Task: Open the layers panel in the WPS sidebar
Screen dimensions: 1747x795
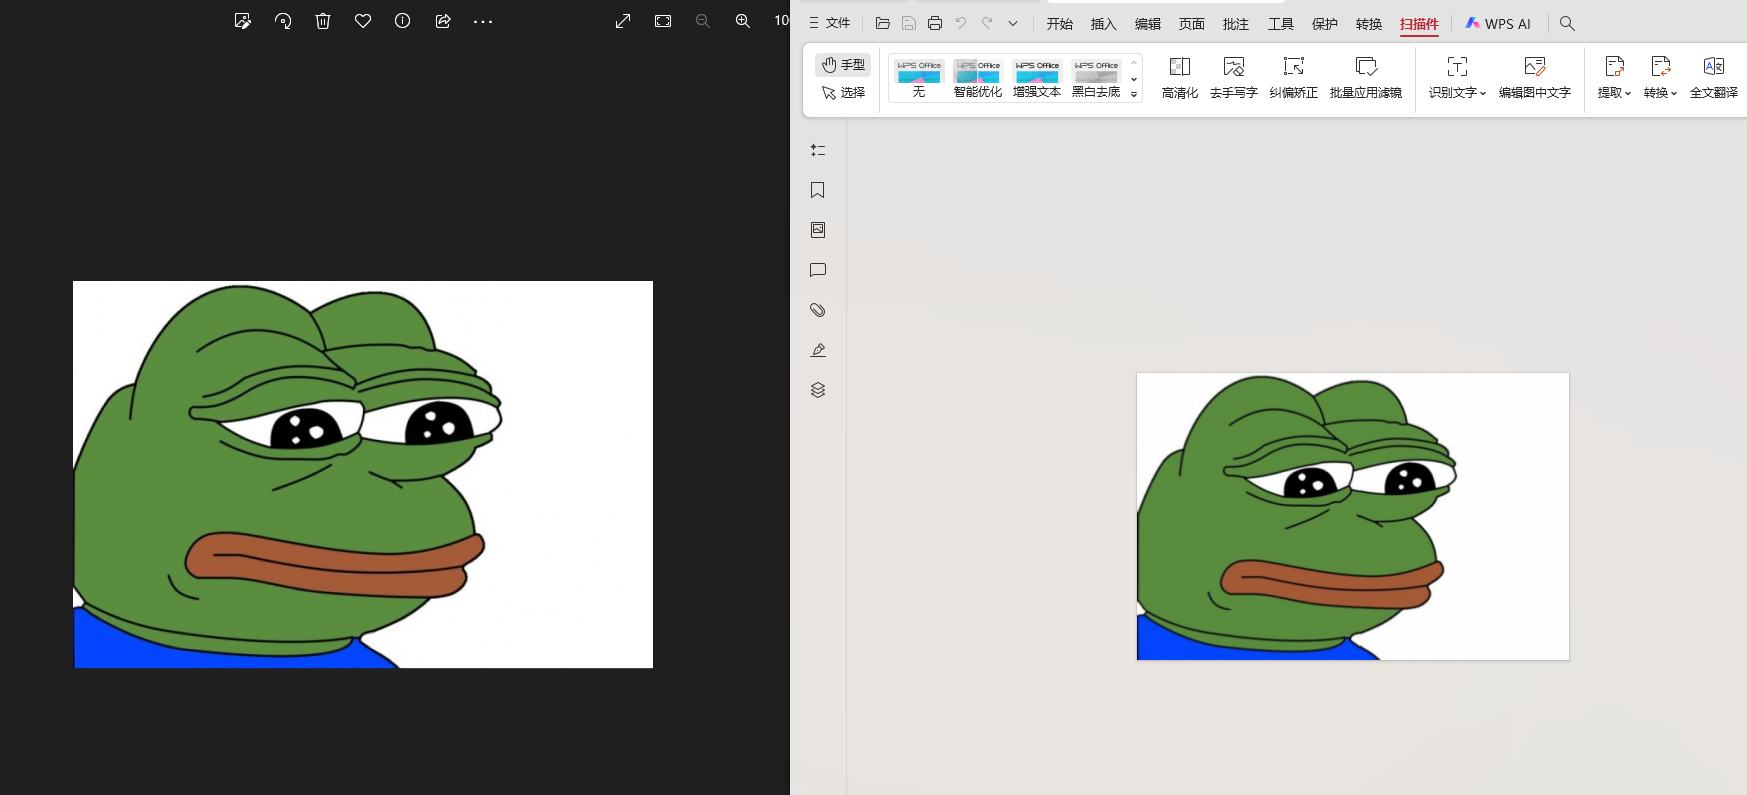Action: 818,390
